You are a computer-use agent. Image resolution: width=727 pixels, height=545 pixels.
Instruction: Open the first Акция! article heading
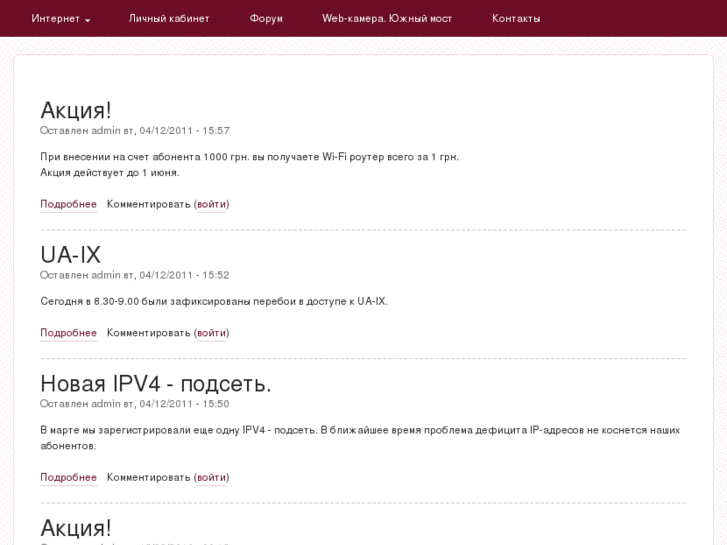point(76,110)
